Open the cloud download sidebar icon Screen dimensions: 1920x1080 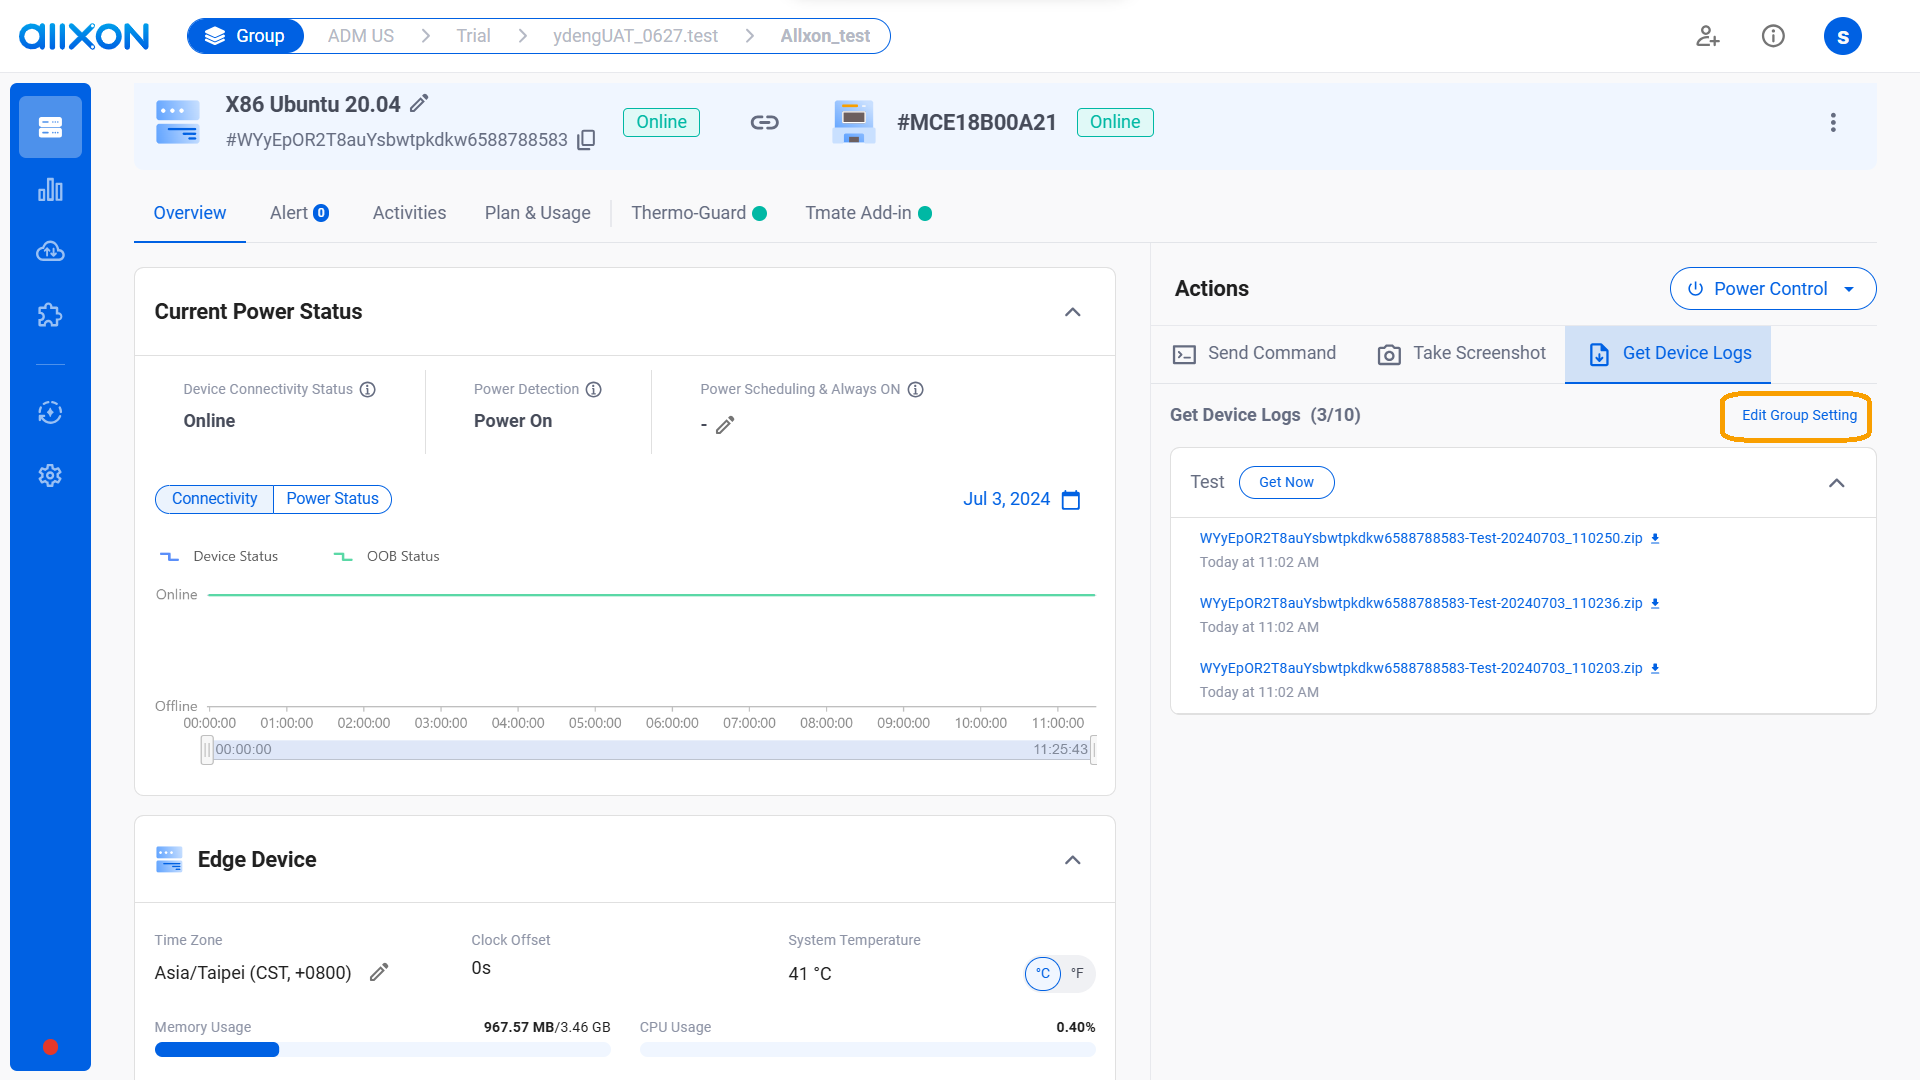pos(50,251)
